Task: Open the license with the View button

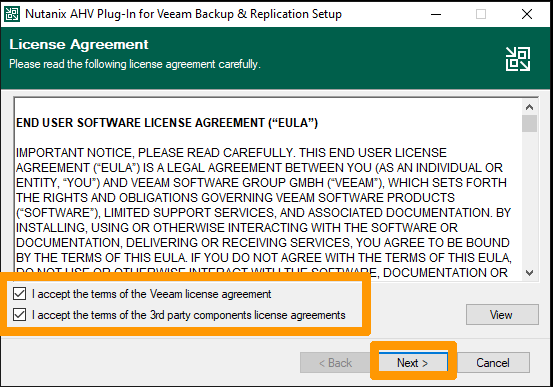Action: point(502,314)
